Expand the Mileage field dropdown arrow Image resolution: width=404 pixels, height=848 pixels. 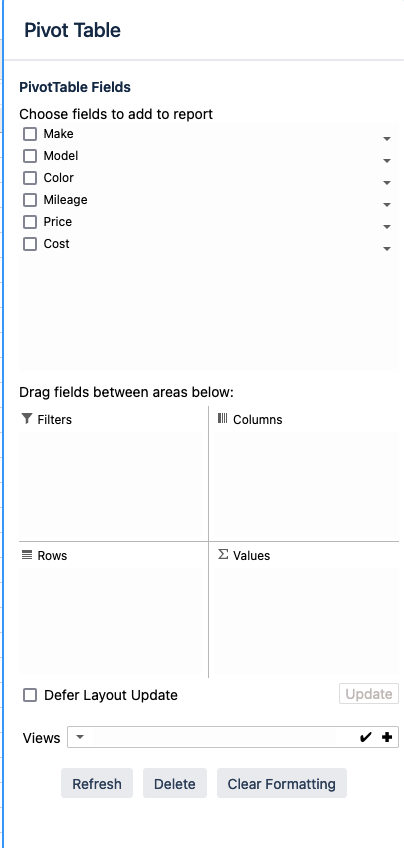point(387,205)
